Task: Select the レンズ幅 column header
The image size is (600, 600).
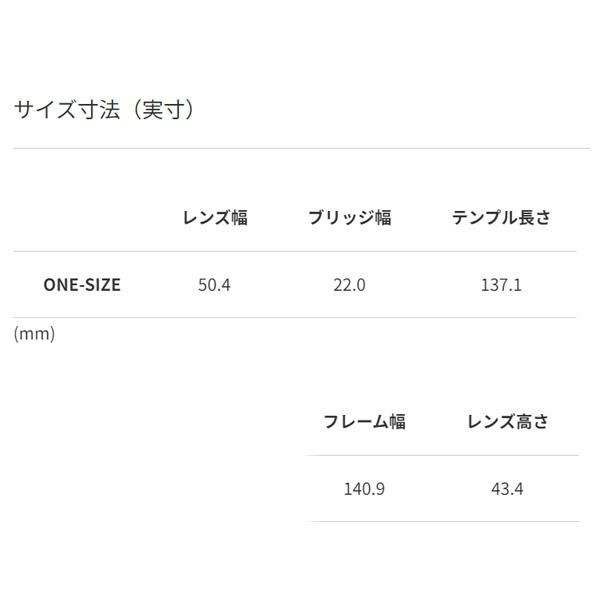Action: click(215, 217)
